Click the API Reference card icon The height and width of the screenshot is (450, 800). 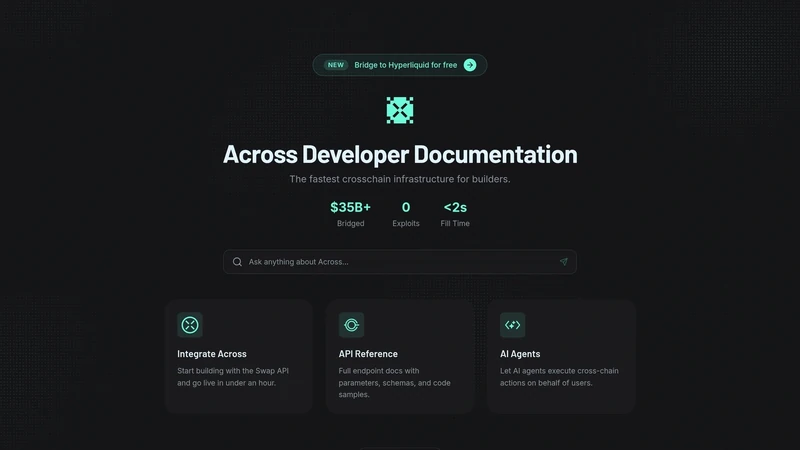352,325
